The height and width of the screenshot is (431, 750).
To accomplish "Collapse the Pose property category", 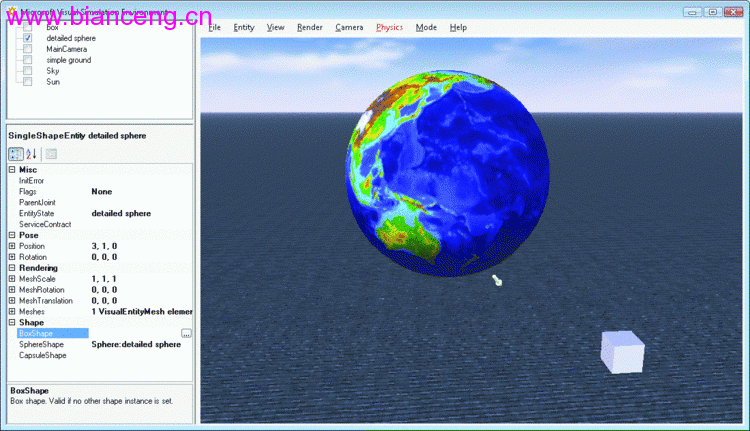I will (x=12, y=235).
